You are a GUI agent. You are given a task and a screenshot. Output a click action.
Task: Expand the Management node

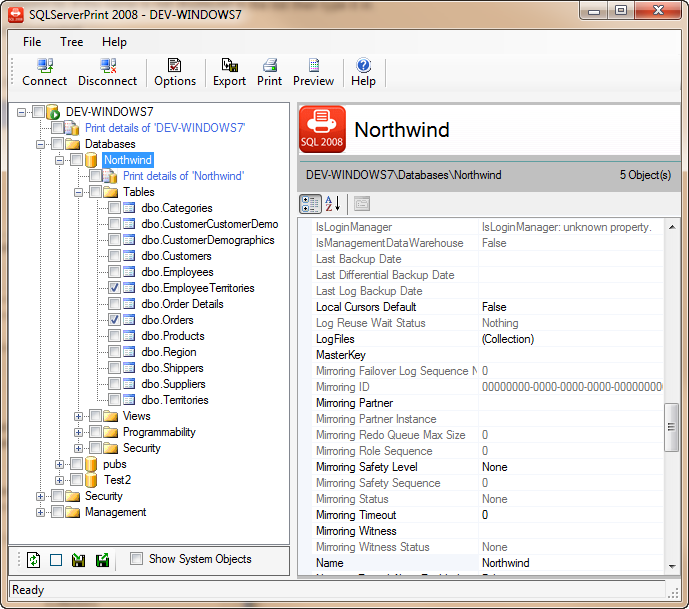tap(40, 512)
